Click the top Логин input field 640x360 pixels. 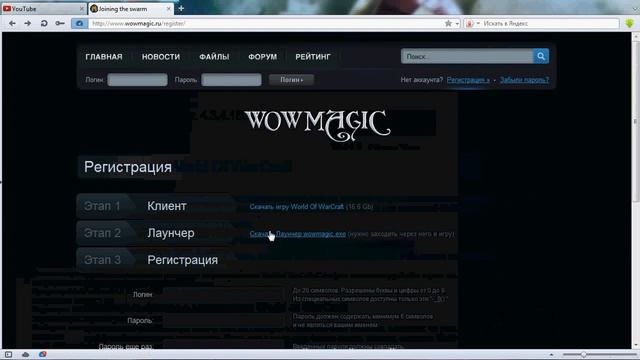[138, 80]
